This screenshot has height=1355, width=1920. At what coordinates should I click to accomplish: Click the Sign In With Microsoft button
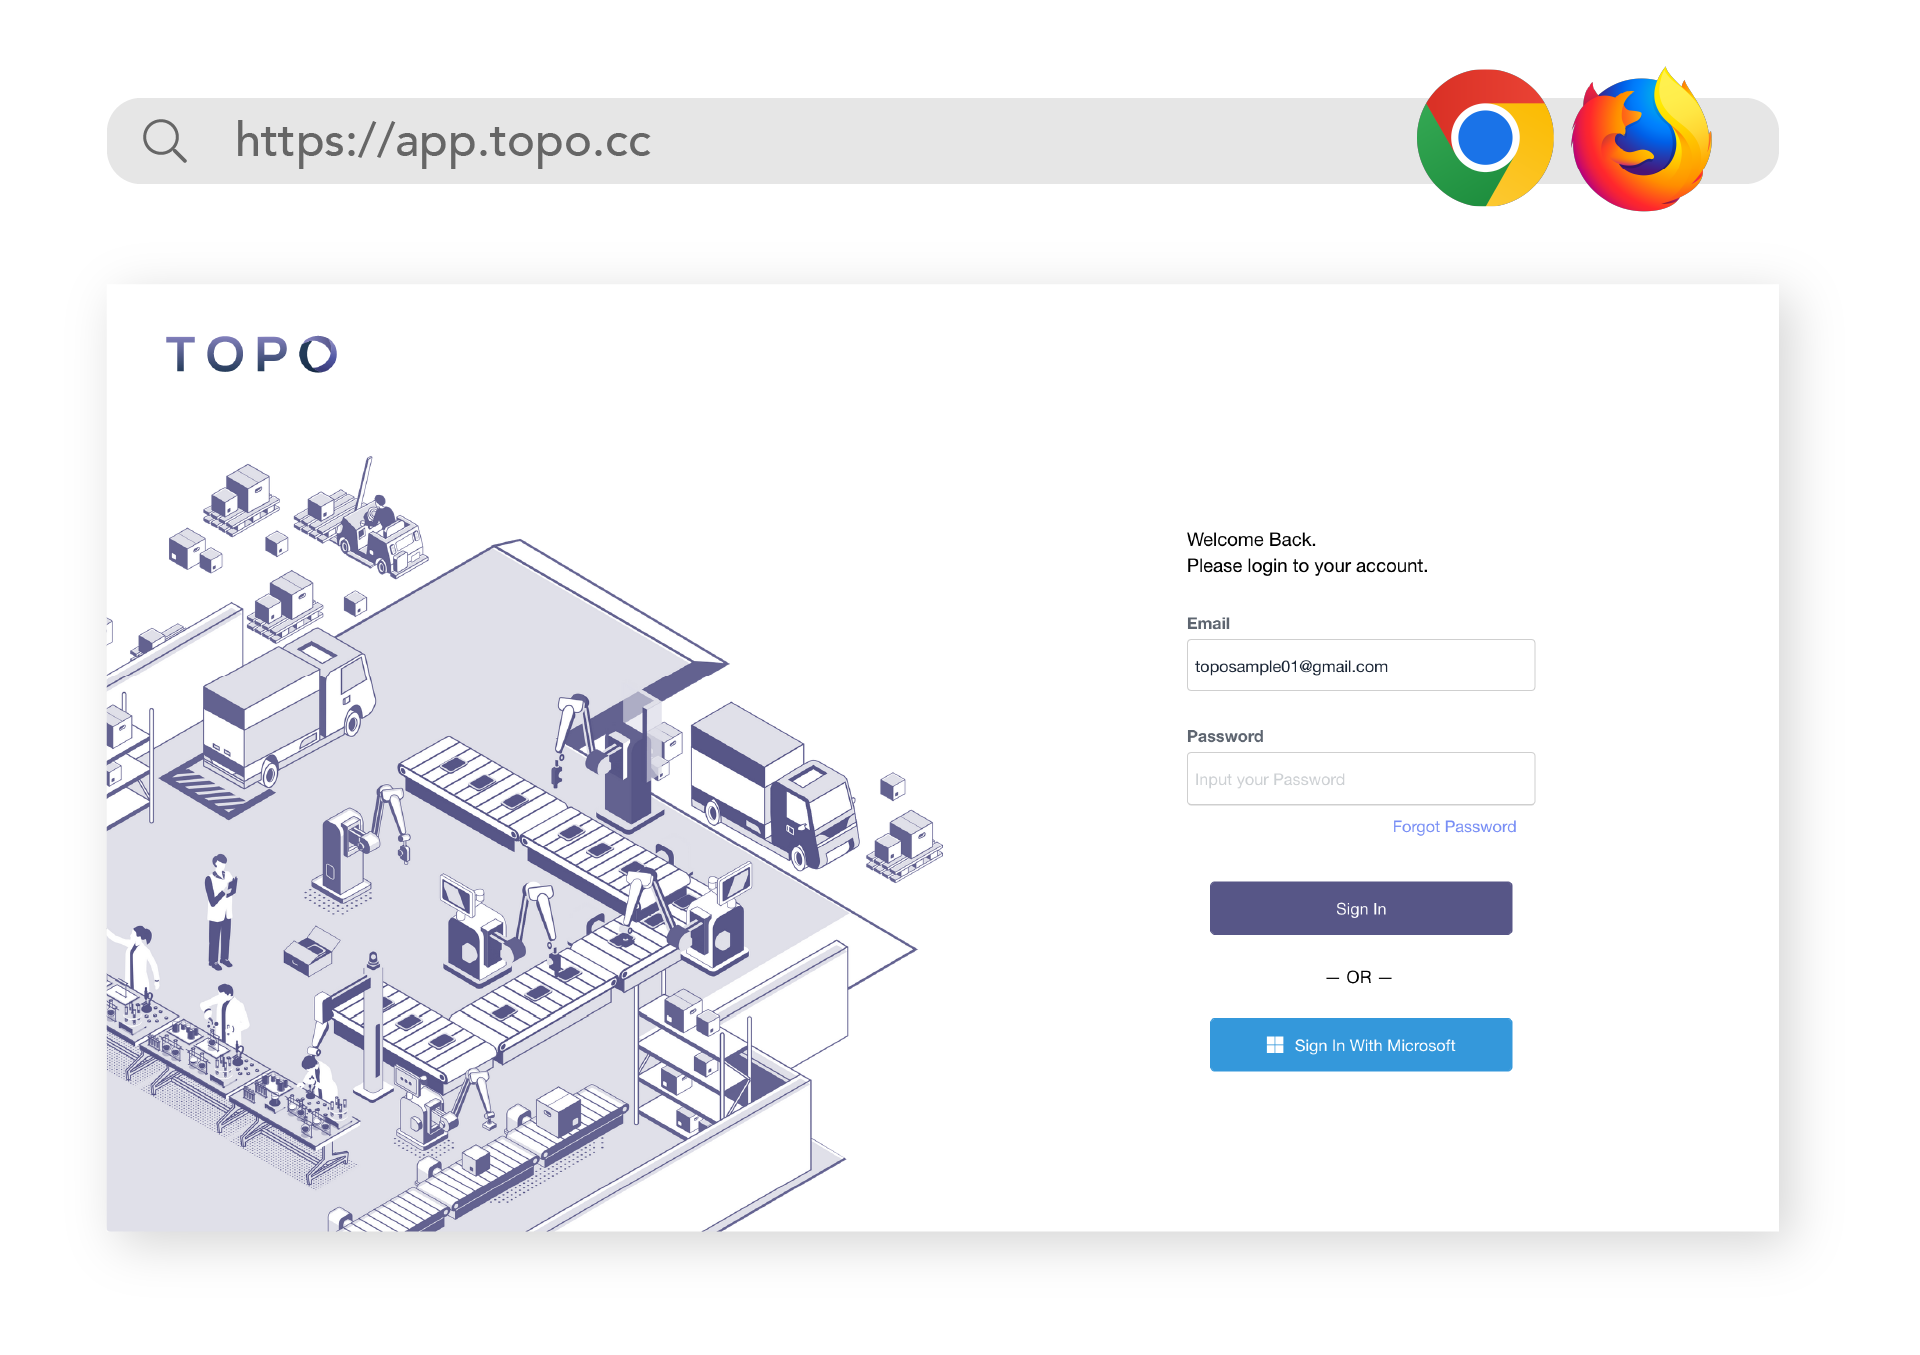click(x=1360, y=1044)
